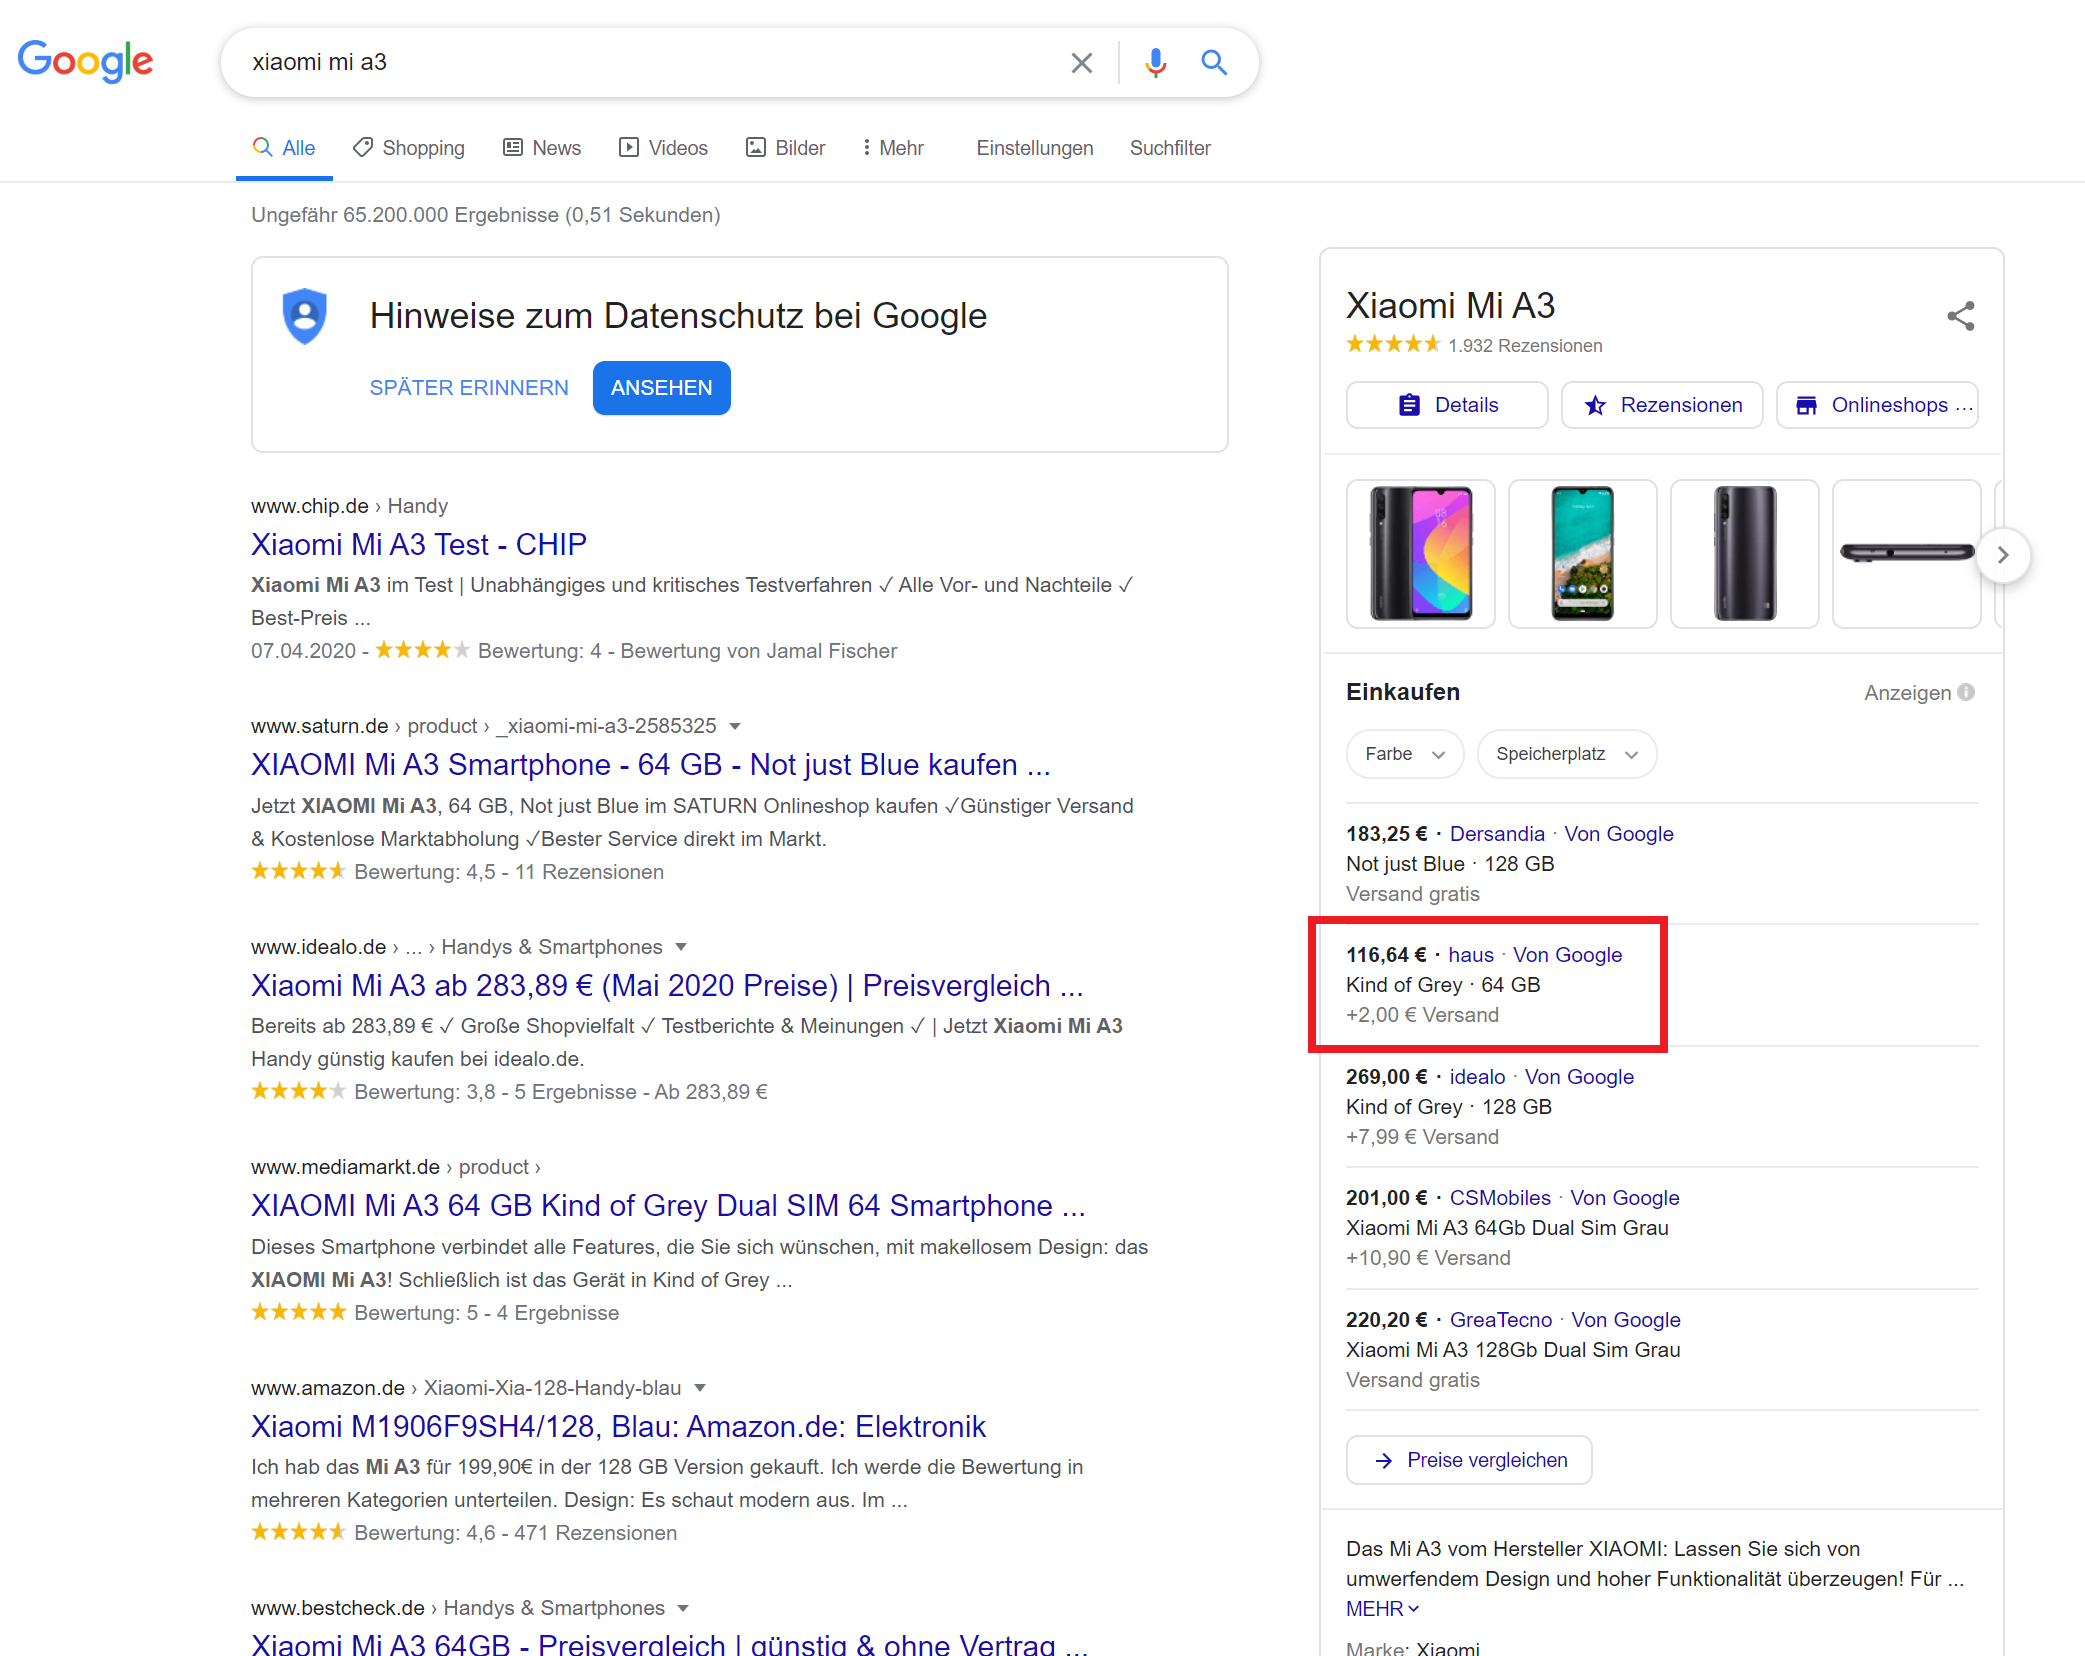This screenshot has height=1656, width=2085.
Task: Expand the bestcheck.de result dropdown arrow
Action: click(683, 1608)
